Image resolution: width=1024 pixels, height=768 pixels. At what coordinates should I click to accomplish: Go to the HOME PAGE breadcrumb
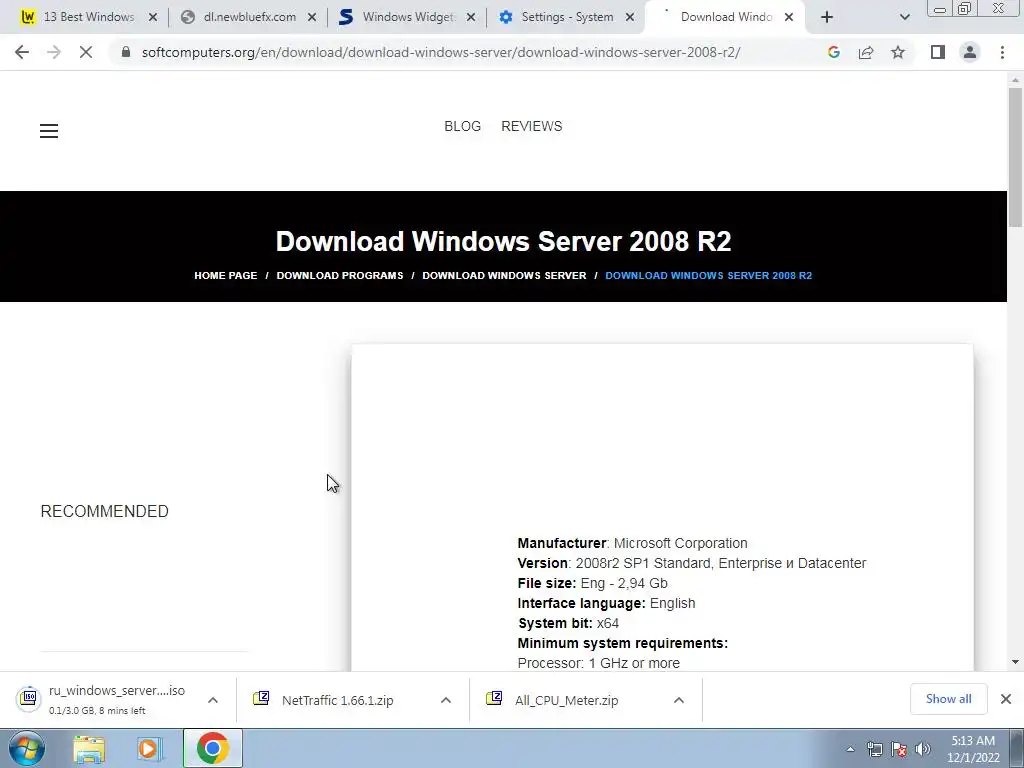point(225,276)
